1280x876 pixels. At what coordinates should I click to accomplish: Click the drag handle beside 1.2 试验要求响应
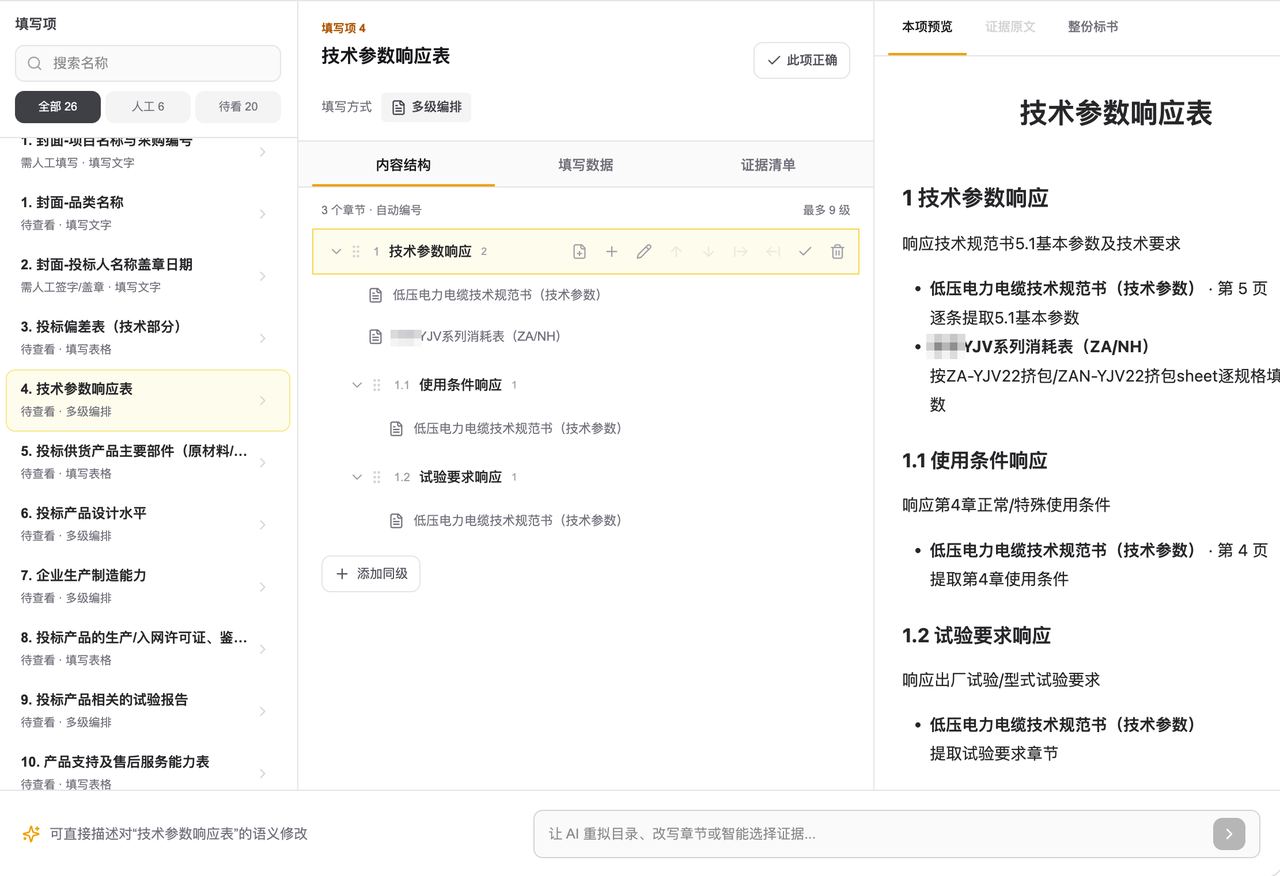pos(377,477)
